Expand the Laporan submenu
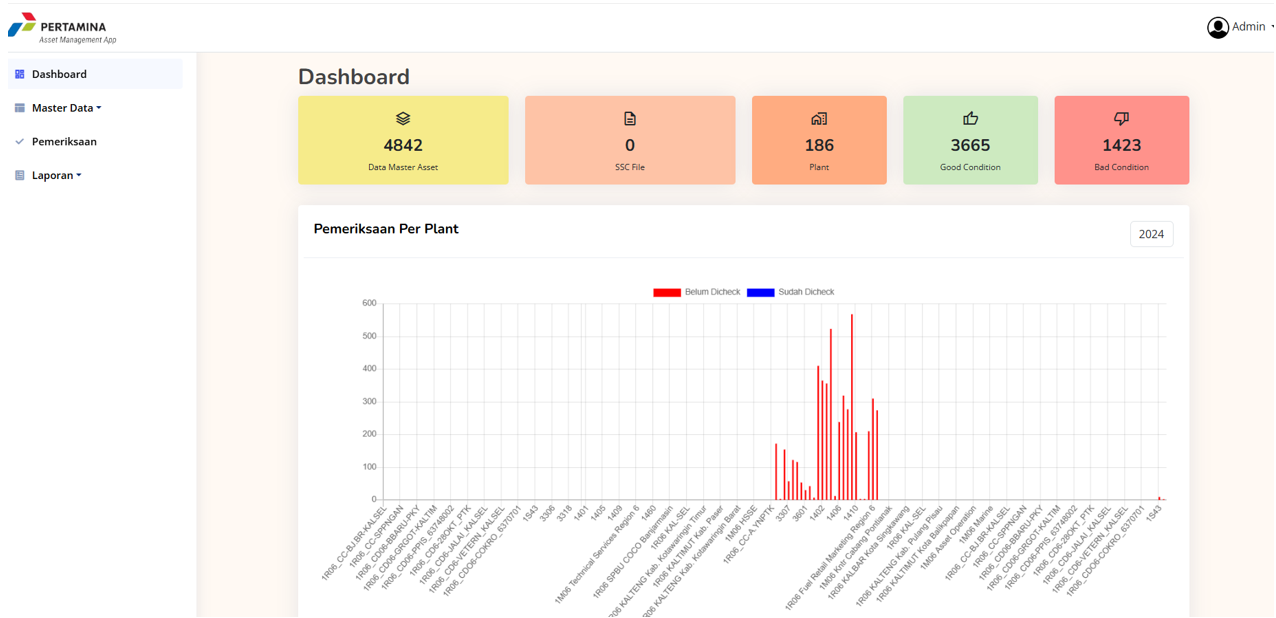Image resolution: width=1276 pixels, height=618 pixels. 56,176
